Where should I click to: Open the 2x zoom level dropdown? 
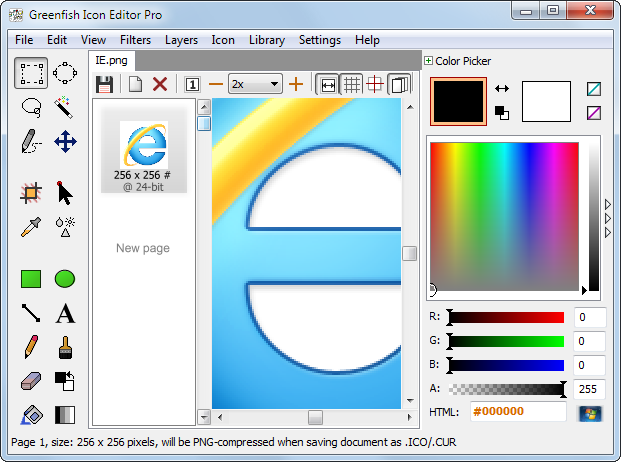coord(255,84)
